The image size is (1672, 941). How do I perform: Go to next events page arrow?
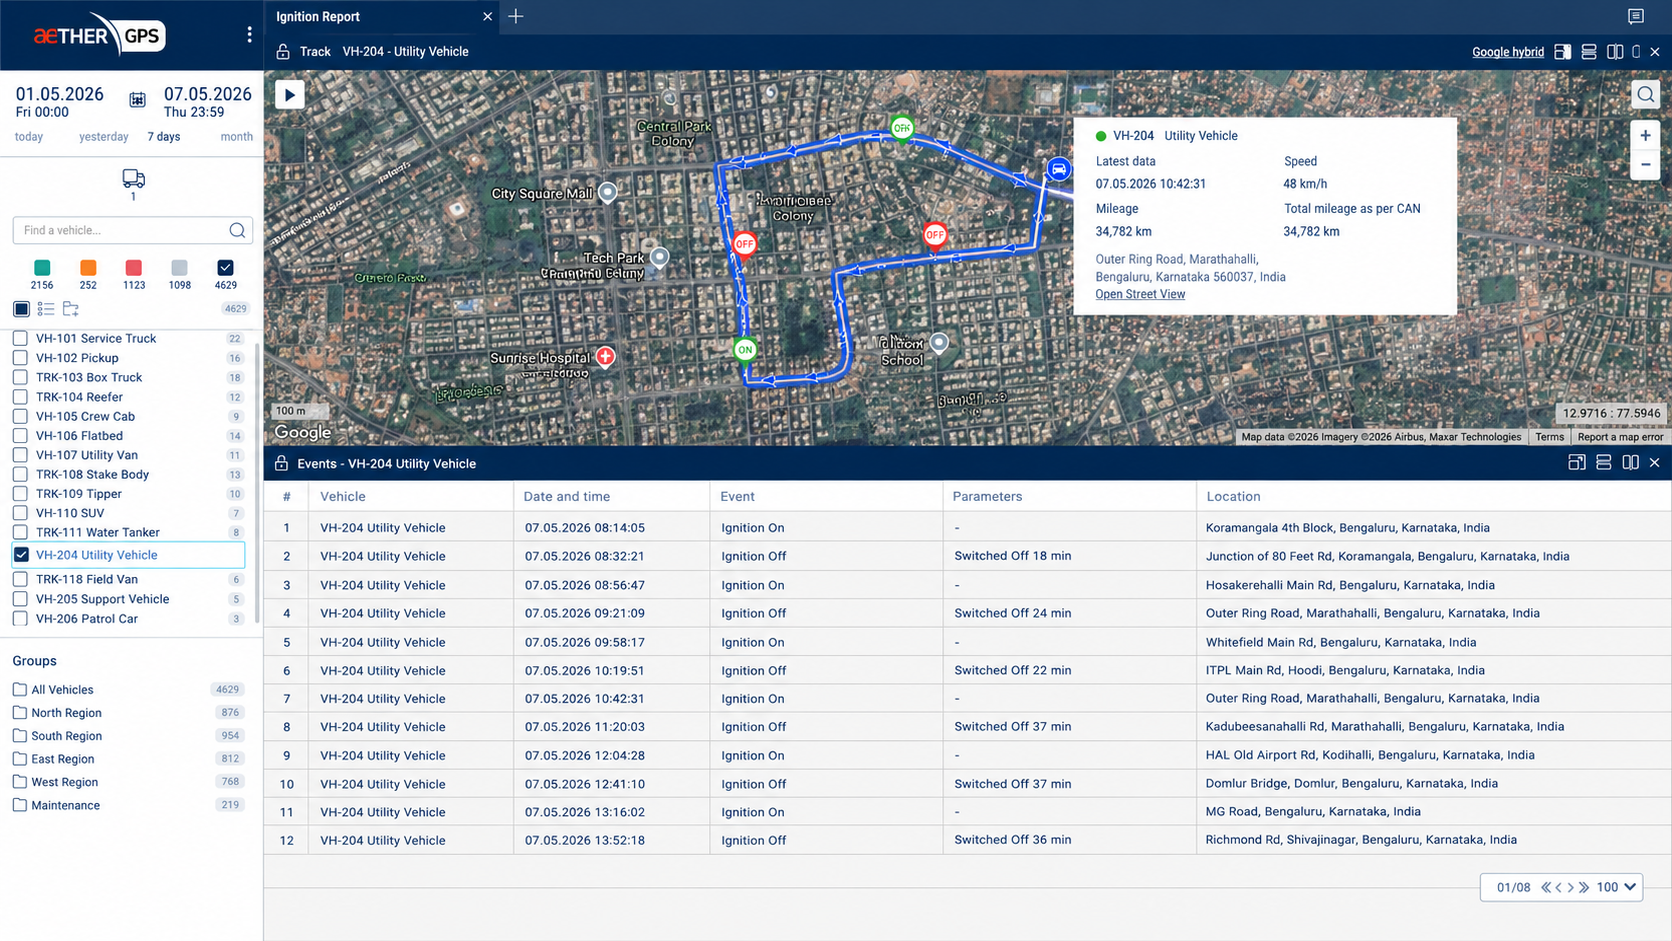click(x=1571, y=887)
